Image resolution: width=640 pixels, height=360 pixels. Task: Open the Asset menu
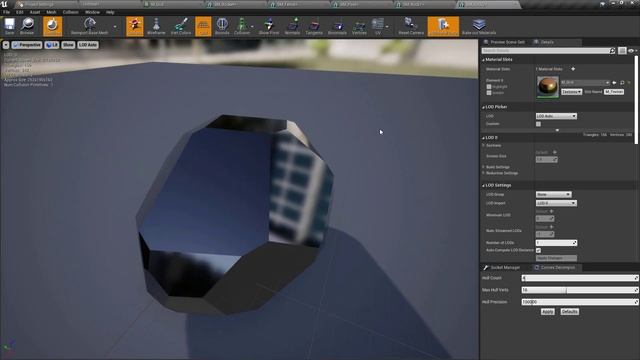coord(35,12)
